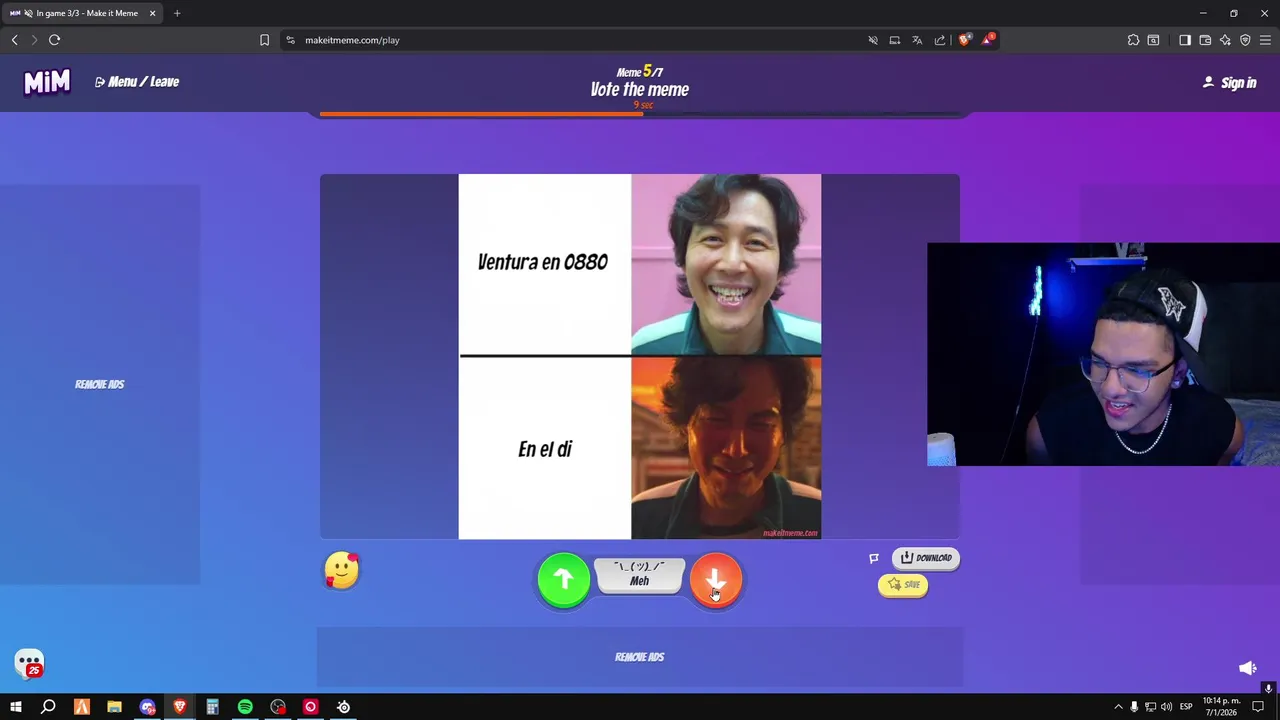Viewport: 1280px width, 720px height.
Task: Open Leo AI assistant icon
Action: (x=1225, y=40)
